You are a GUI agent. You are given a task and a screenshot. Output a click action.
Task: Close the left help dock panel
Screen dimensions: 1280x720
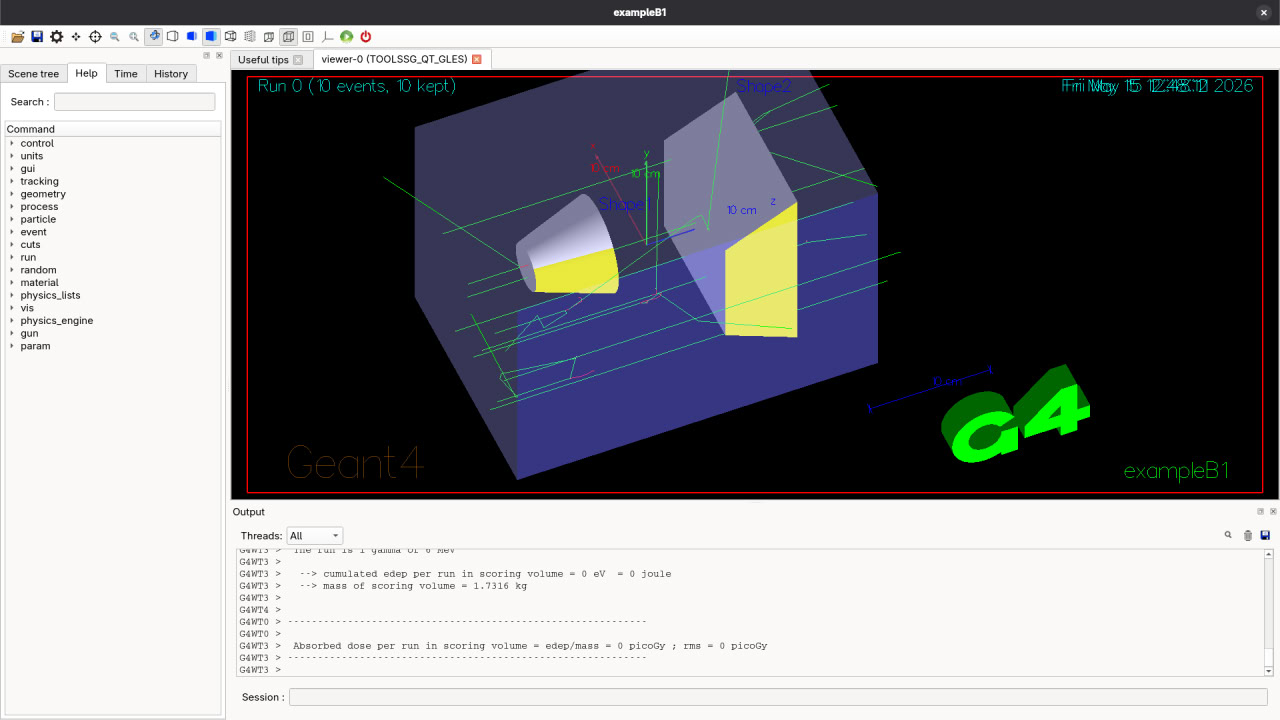218,55
